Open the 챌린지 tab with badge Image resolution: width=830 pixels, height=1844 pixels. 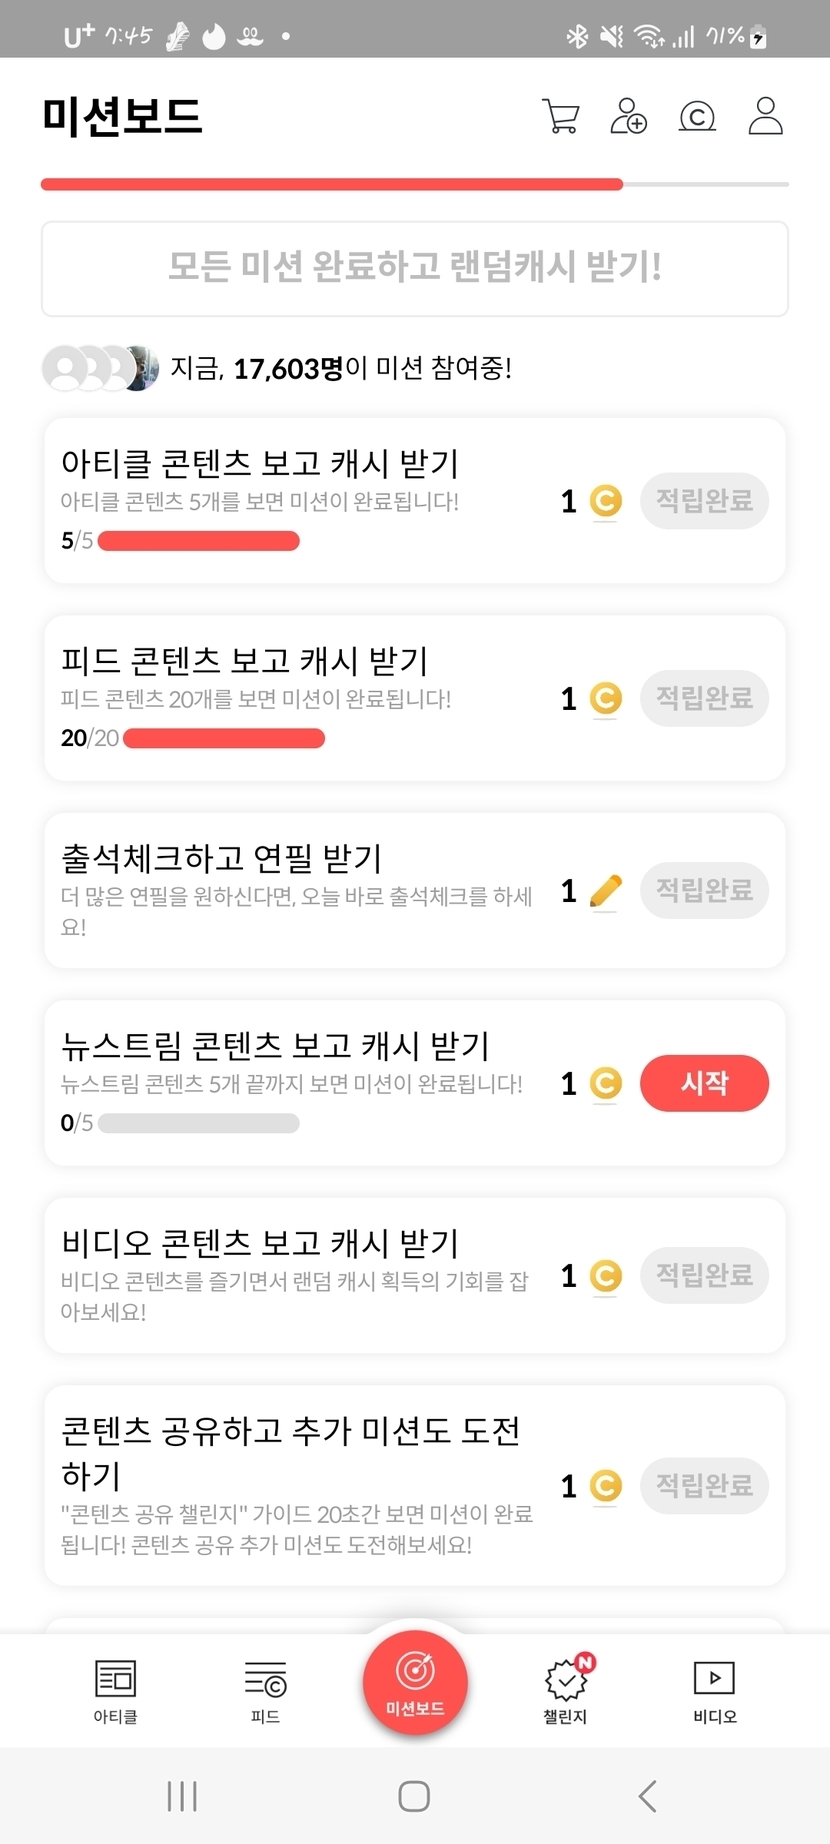click(x=566, y=1690)
